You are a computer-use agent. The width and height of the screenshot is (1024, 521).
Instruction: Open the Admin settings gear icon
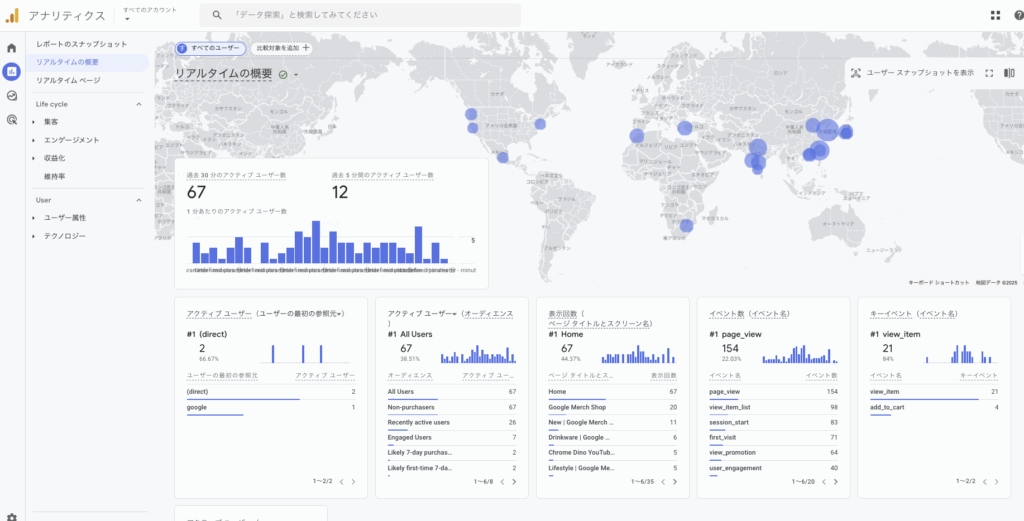(11, 516)
